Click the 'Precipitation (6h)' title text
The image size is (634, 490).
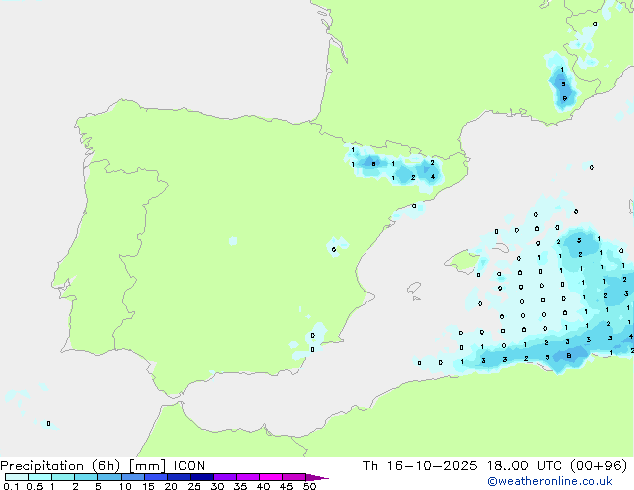pyautogui.click(x=60, y=466)
